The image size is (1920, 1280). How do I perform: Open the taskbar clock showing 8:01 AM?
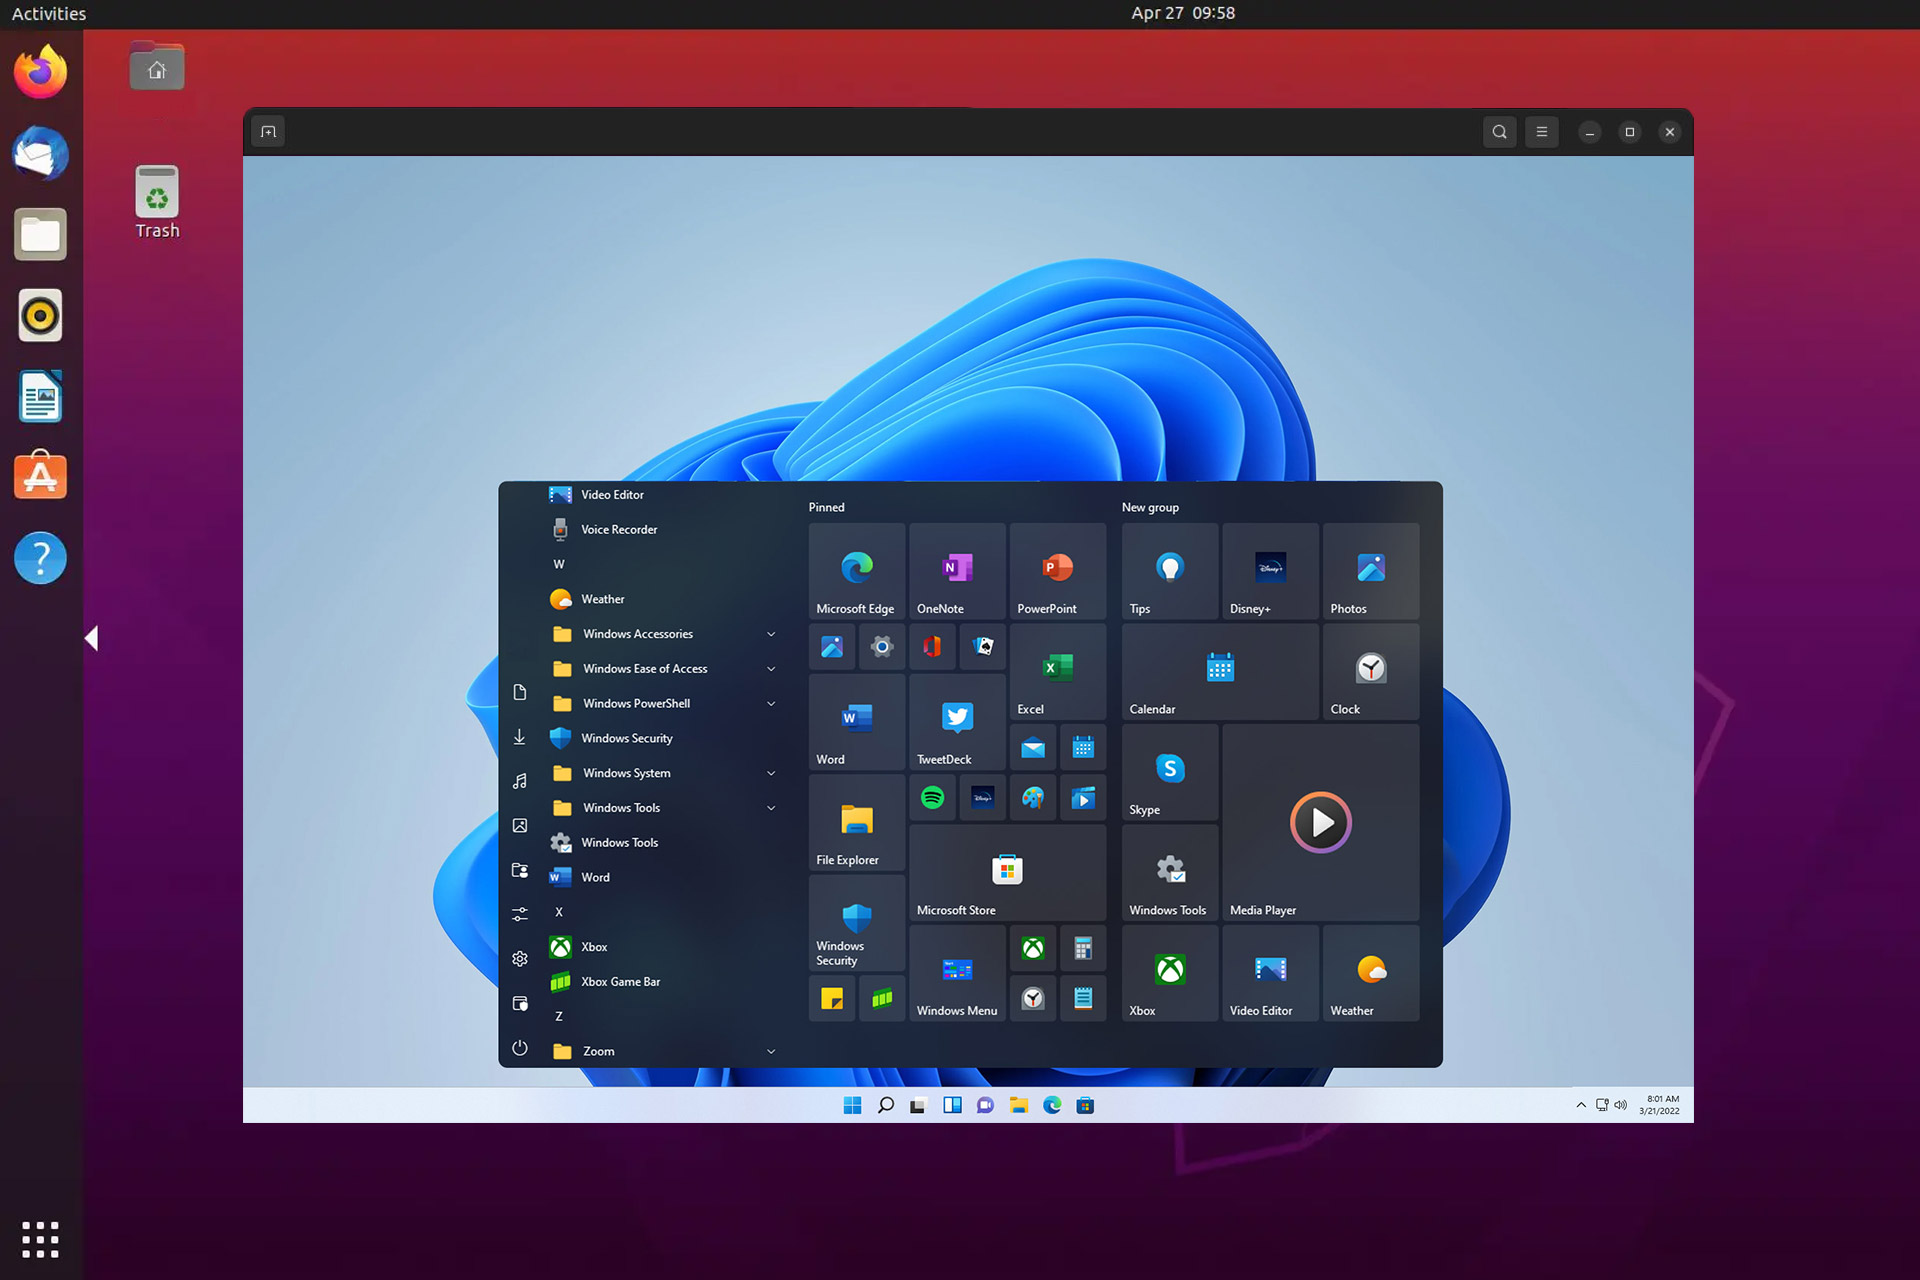(x=1660, y=1105)
